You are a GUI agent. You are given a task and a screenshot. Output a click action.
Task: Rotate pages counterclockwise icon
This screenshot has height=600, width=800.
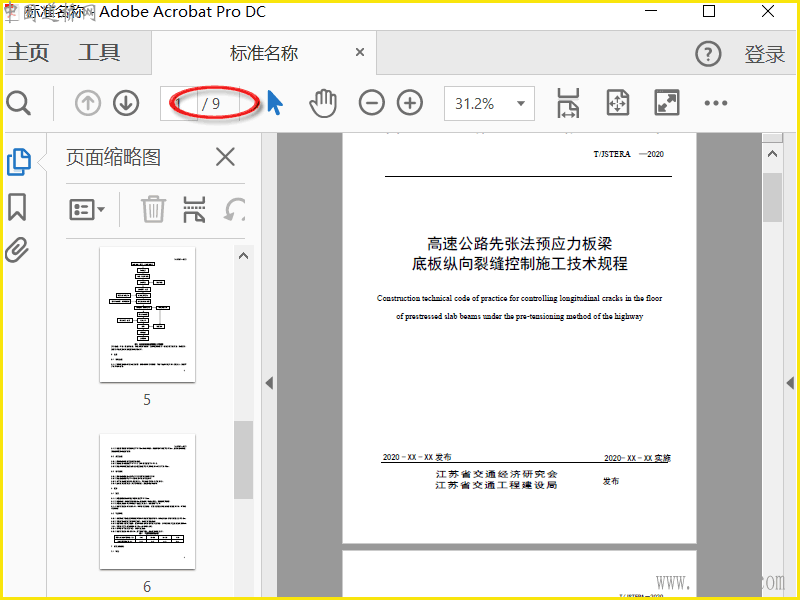coord(234,210)
